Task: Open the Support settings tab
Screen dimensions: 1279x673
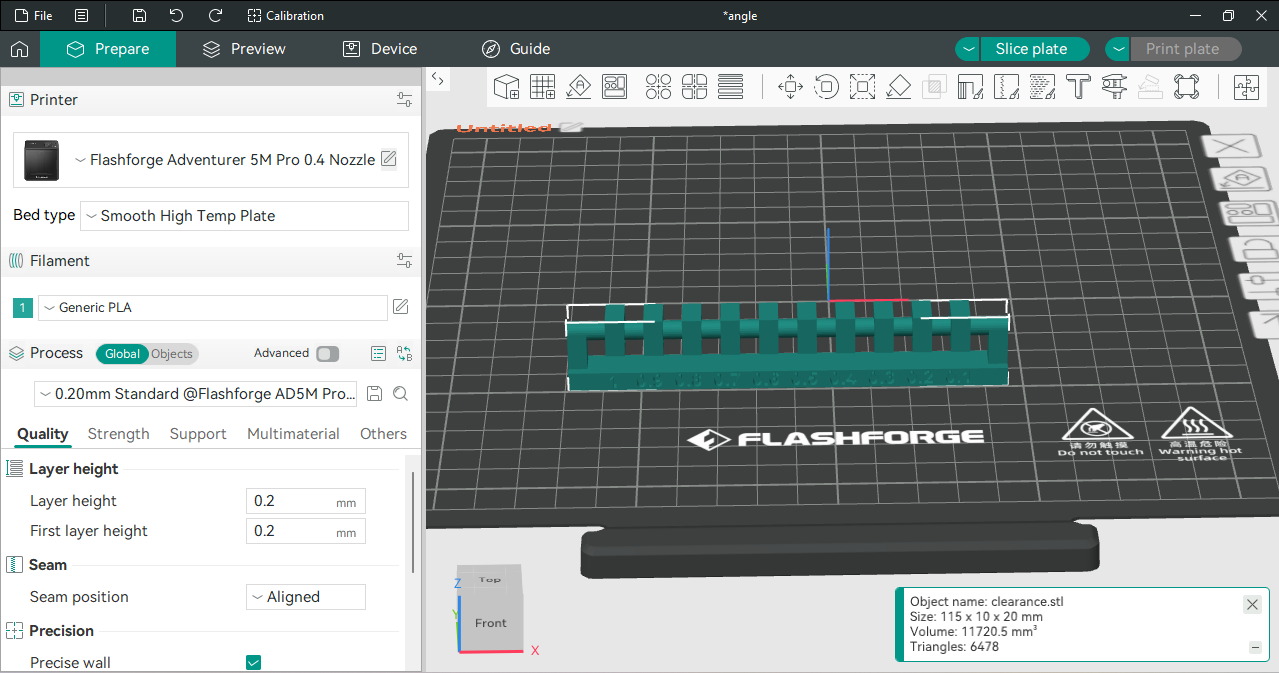Action: click(198, 434)
